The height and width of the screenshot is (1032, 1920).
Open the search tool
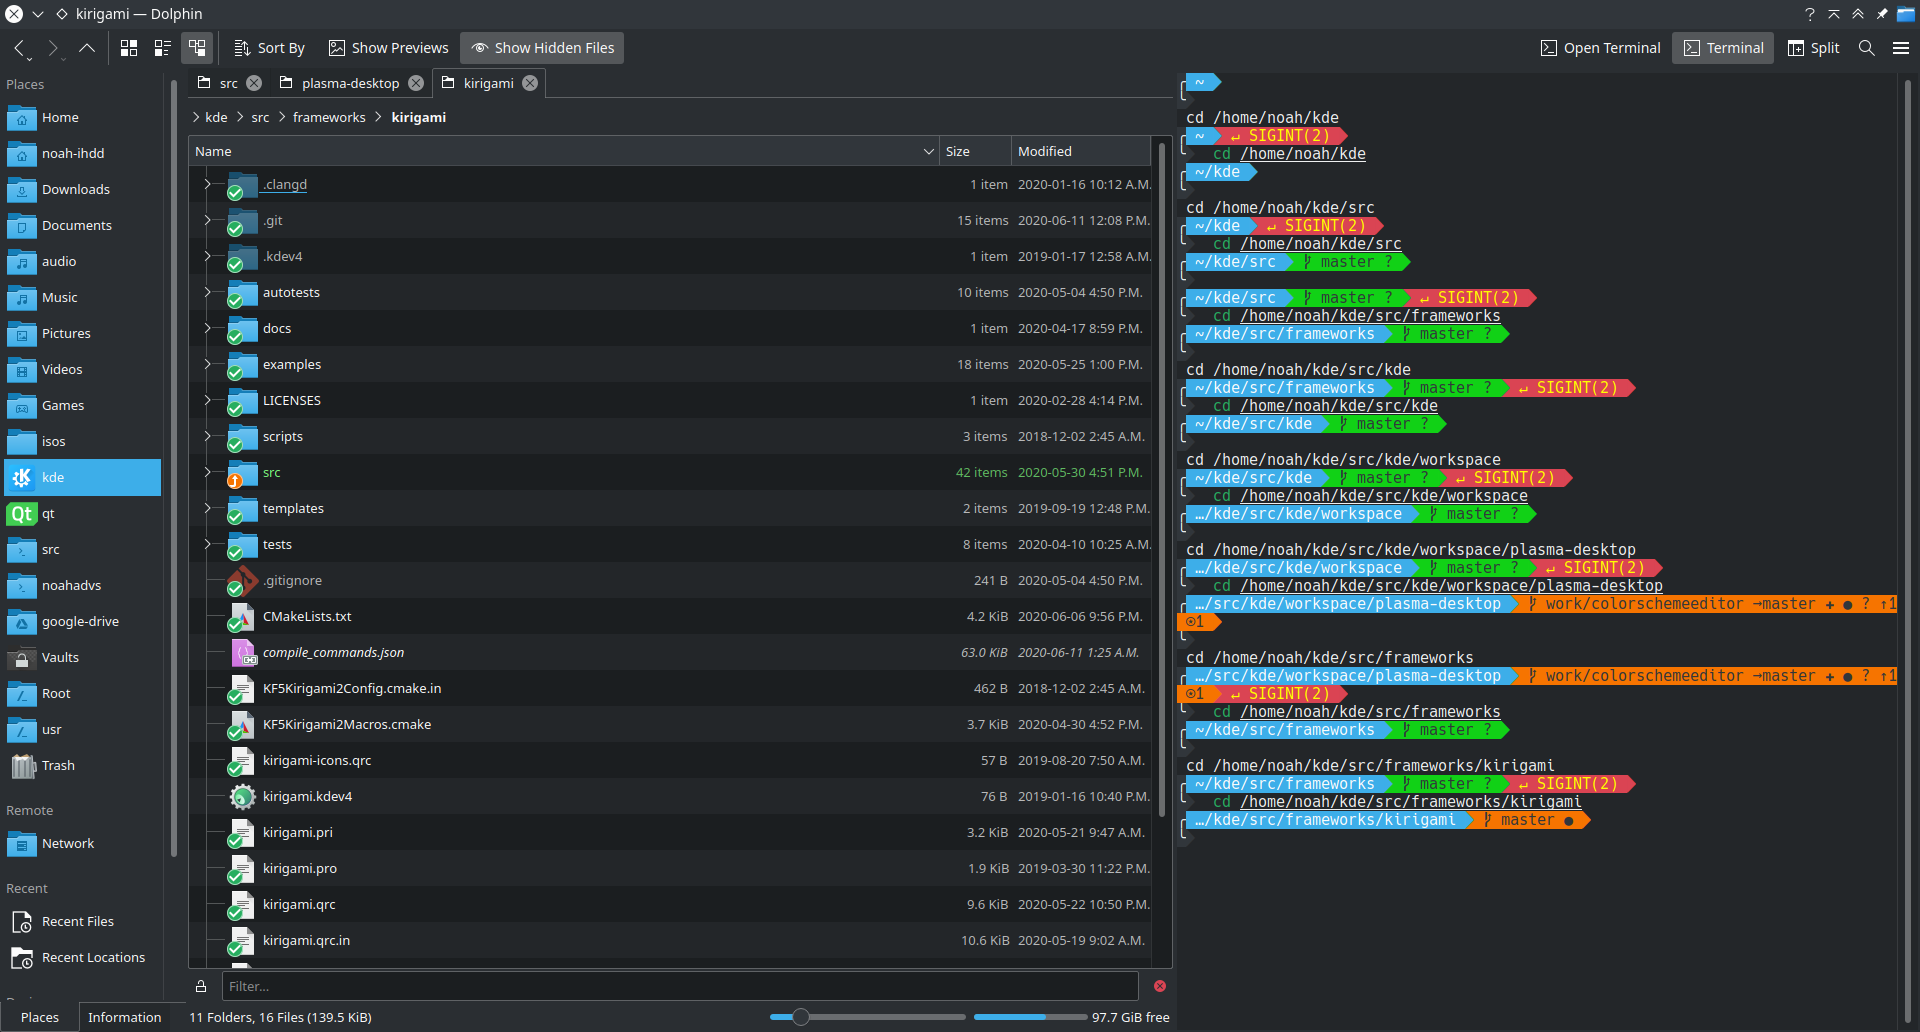[x=1866, y=48]
